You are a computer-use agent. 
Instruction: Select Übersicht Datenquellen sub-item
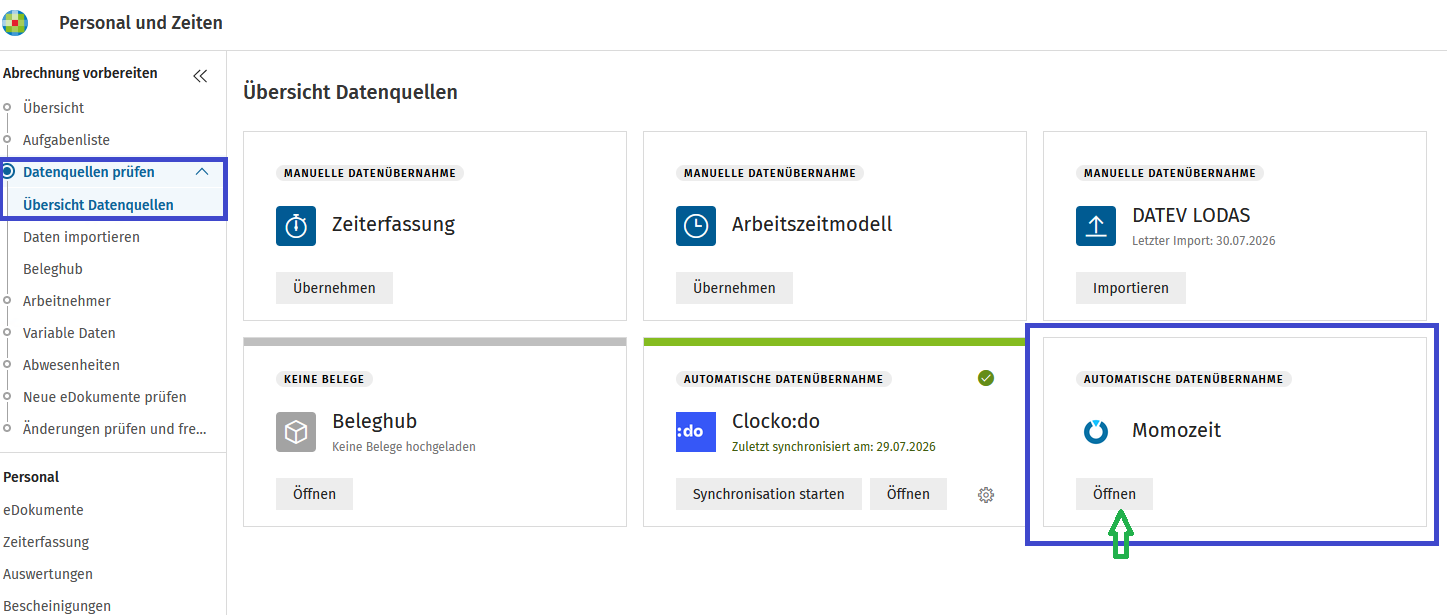click(98, 205)
